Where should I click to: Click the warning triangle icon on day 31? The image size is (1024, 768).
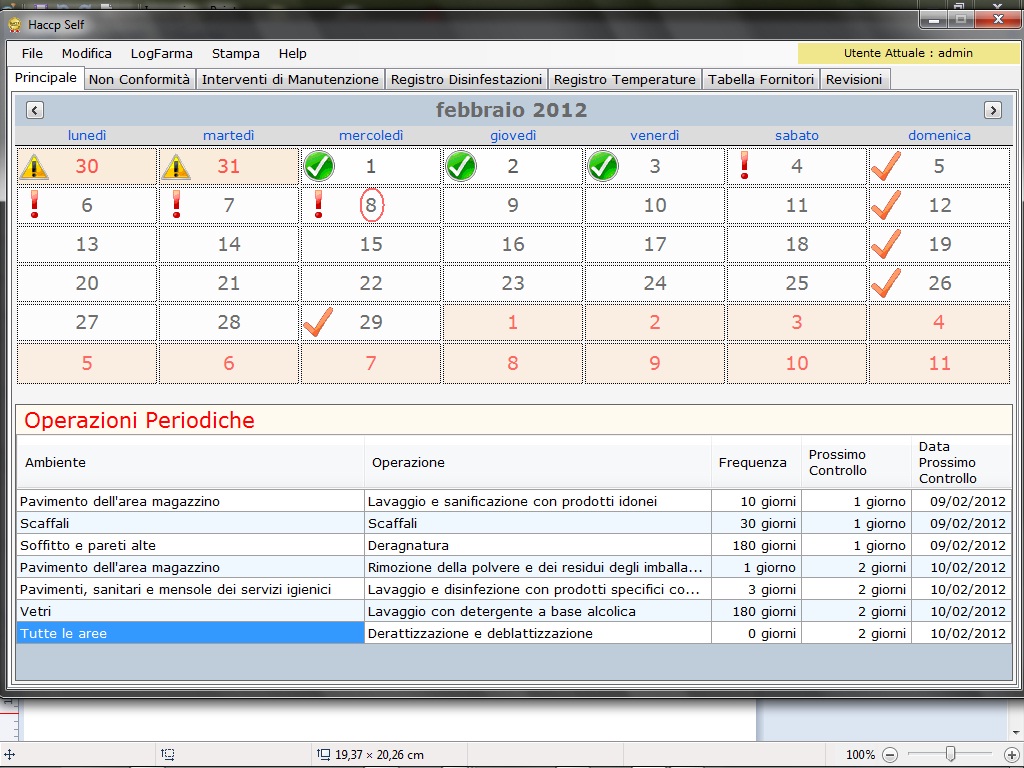(176, 166)
